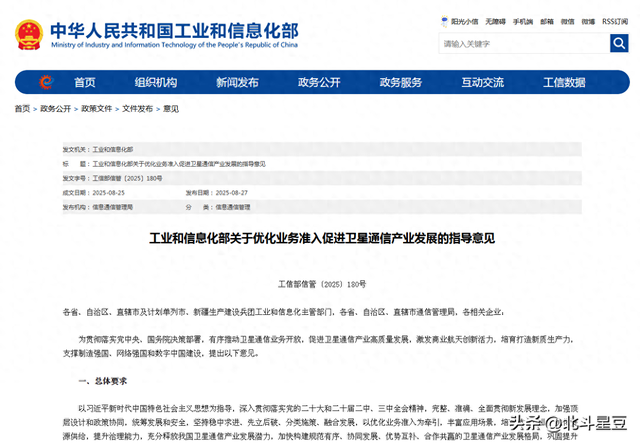
Task: Click the section heading 一、总体要求
Action: pyautogui.click(x=103, y=381)
